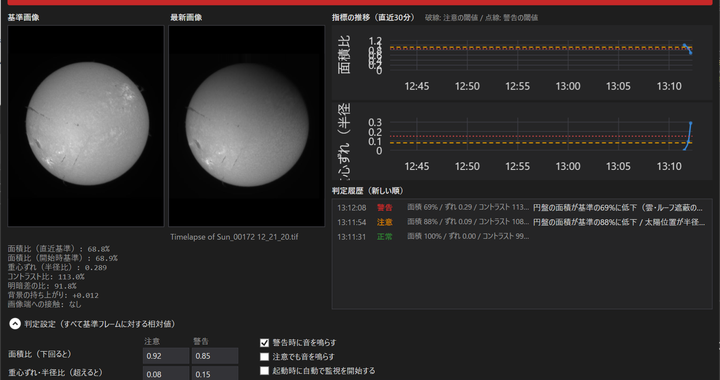Click the 画像端への接触: なし reading
Image resolution: width=720 pixels, height=380 pixels.
click(x=45, y=304)
